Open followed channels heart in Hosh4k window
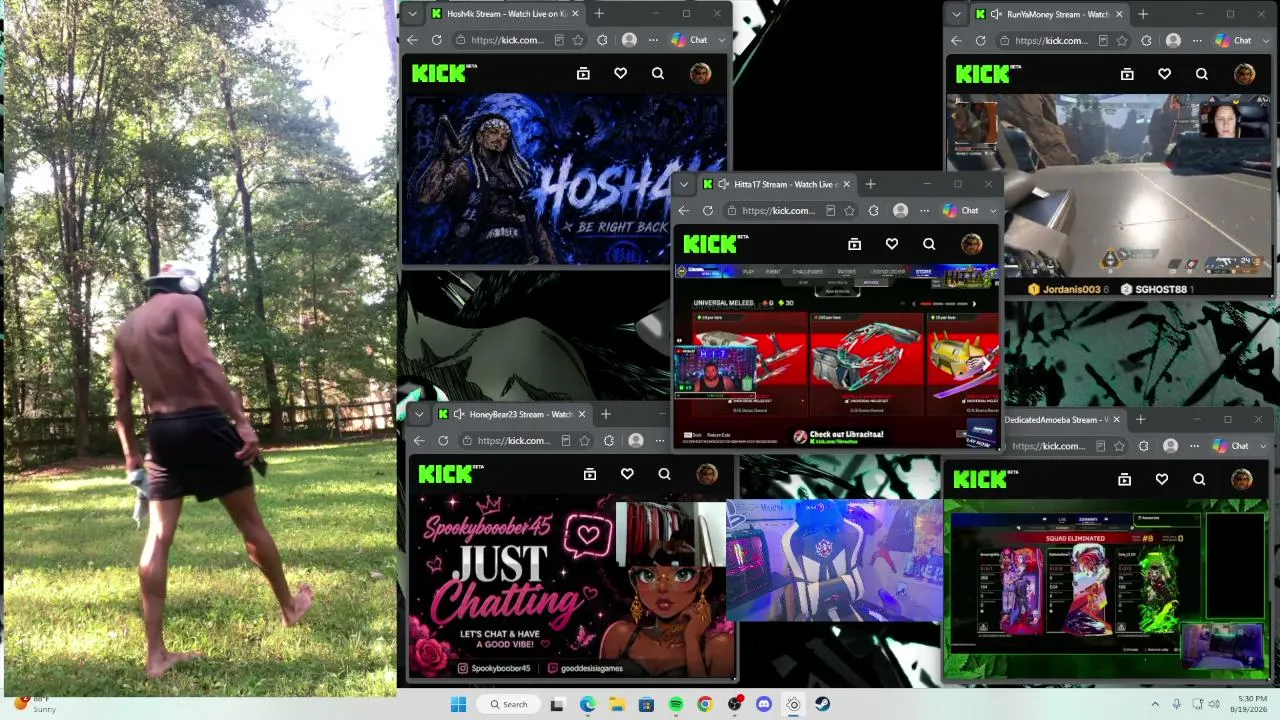Image resolution: width=1280 pixels, height=720 pixels. click(621, 73)
